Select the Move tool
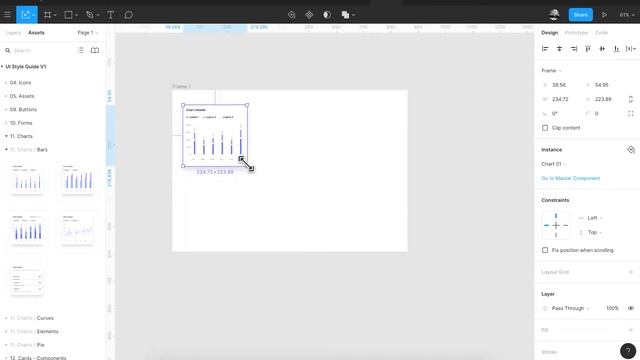 pyautogui.click(x=26, y=15)
